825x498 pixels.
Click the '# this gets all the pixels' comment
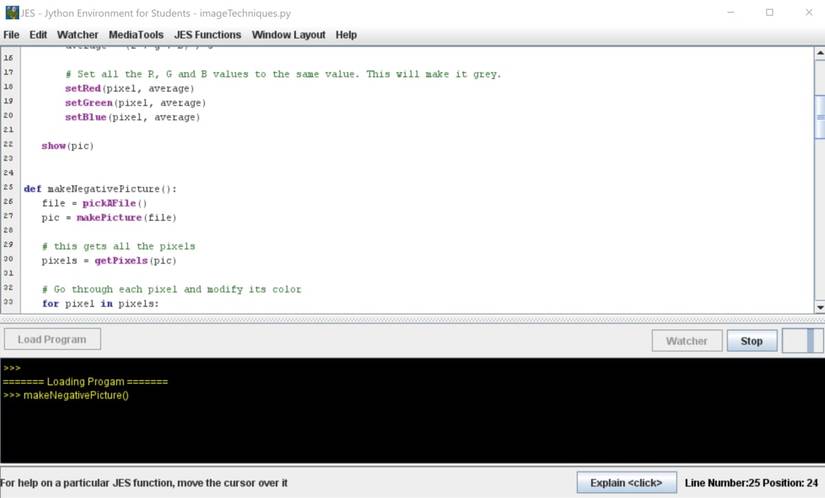pyautogui.click(x=118, y=246)
